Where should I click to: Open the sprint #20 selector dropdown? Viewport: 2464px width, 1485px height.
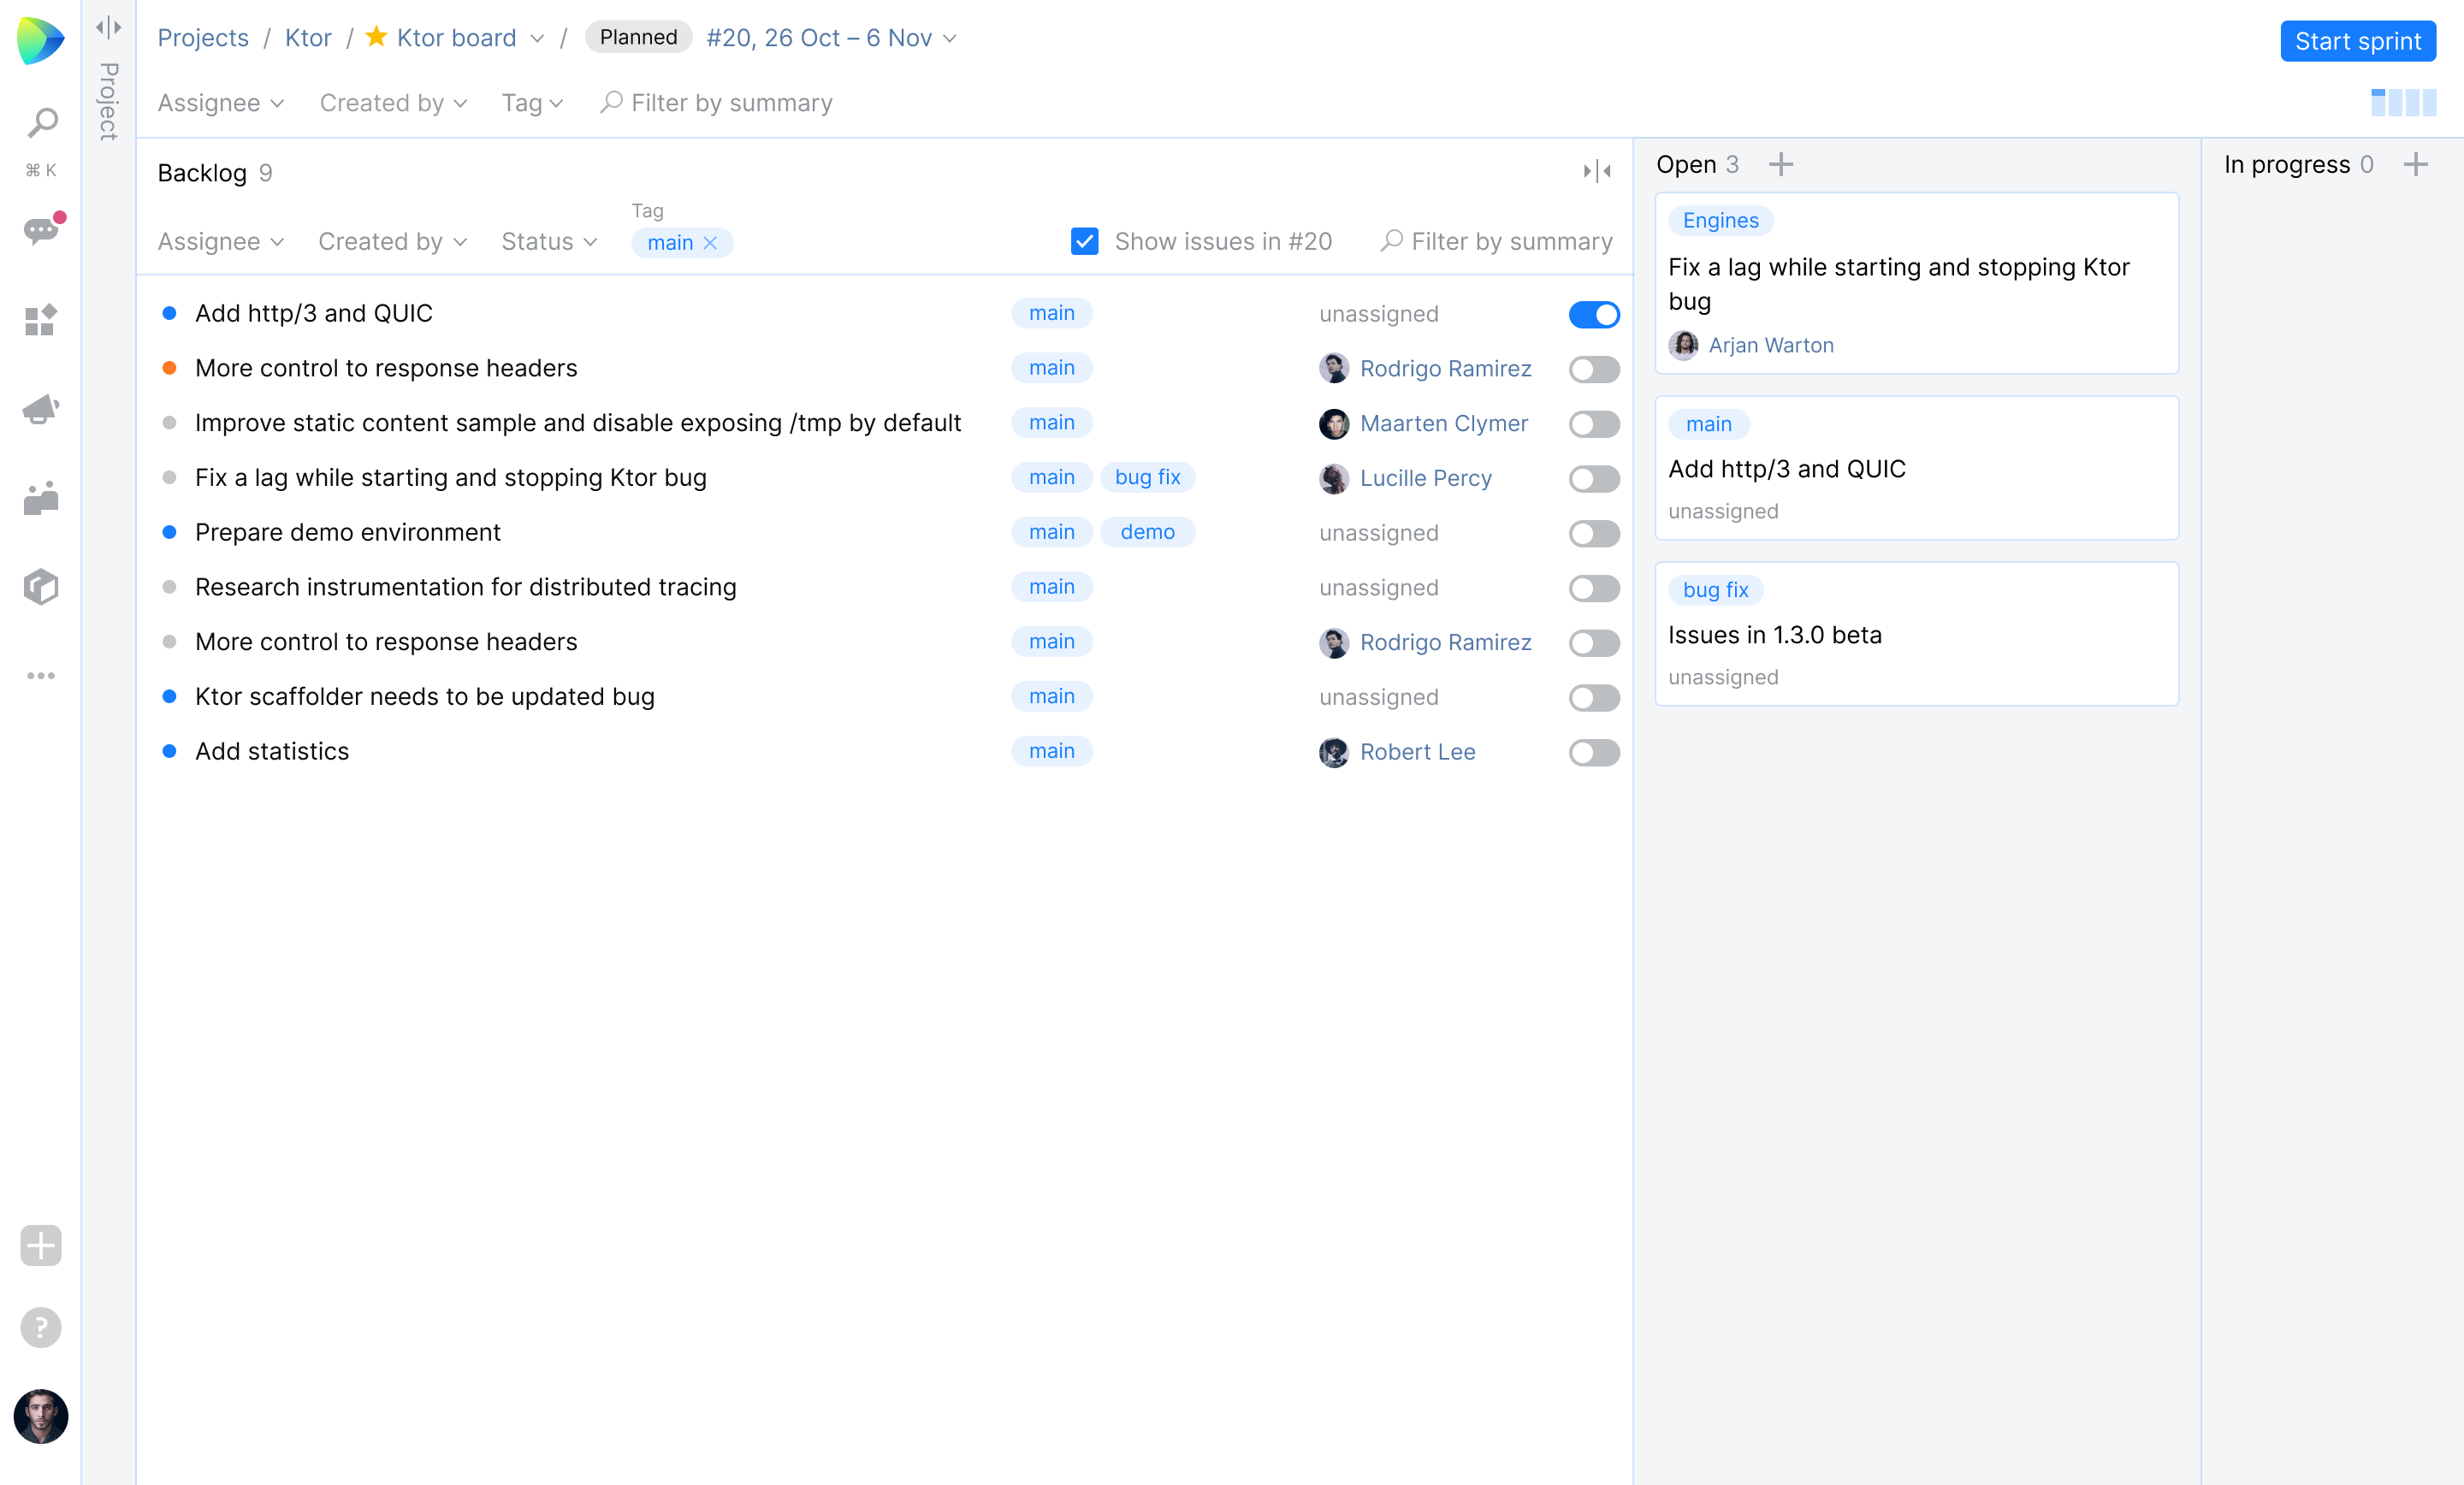pos(831,38)
